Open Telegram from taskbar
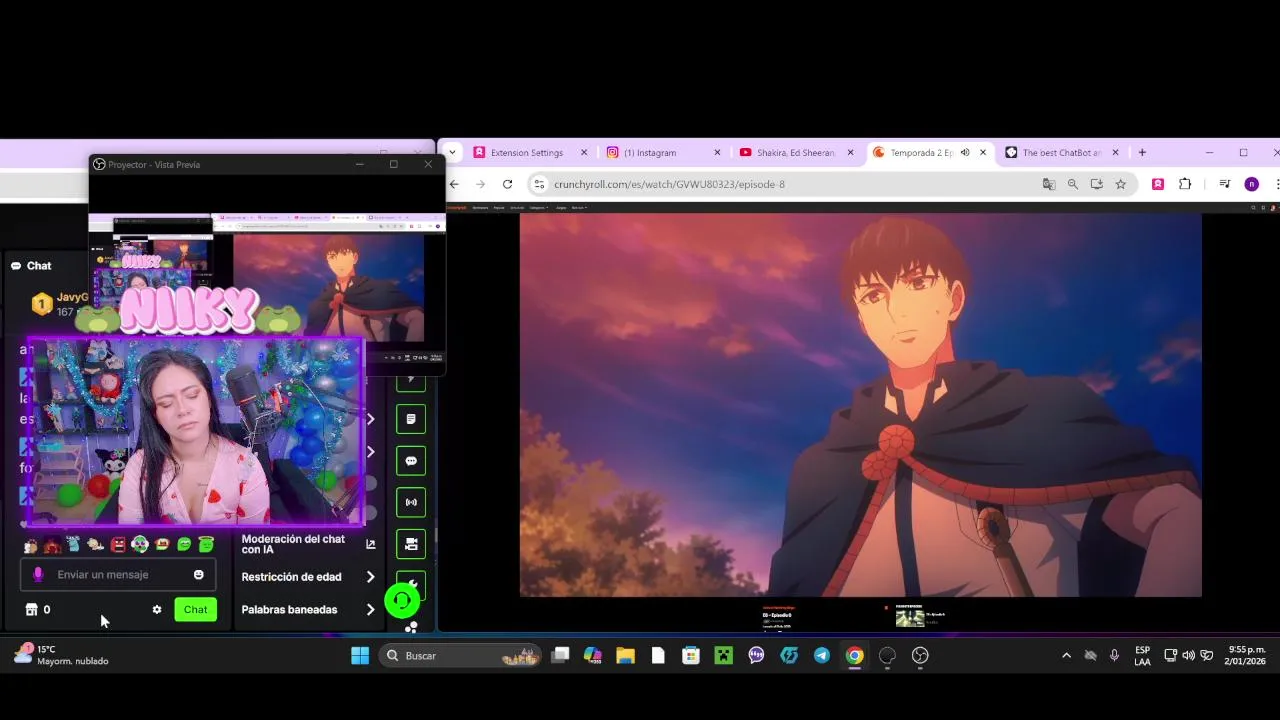This screenshot has width=1280, height=720. point(822,656)
